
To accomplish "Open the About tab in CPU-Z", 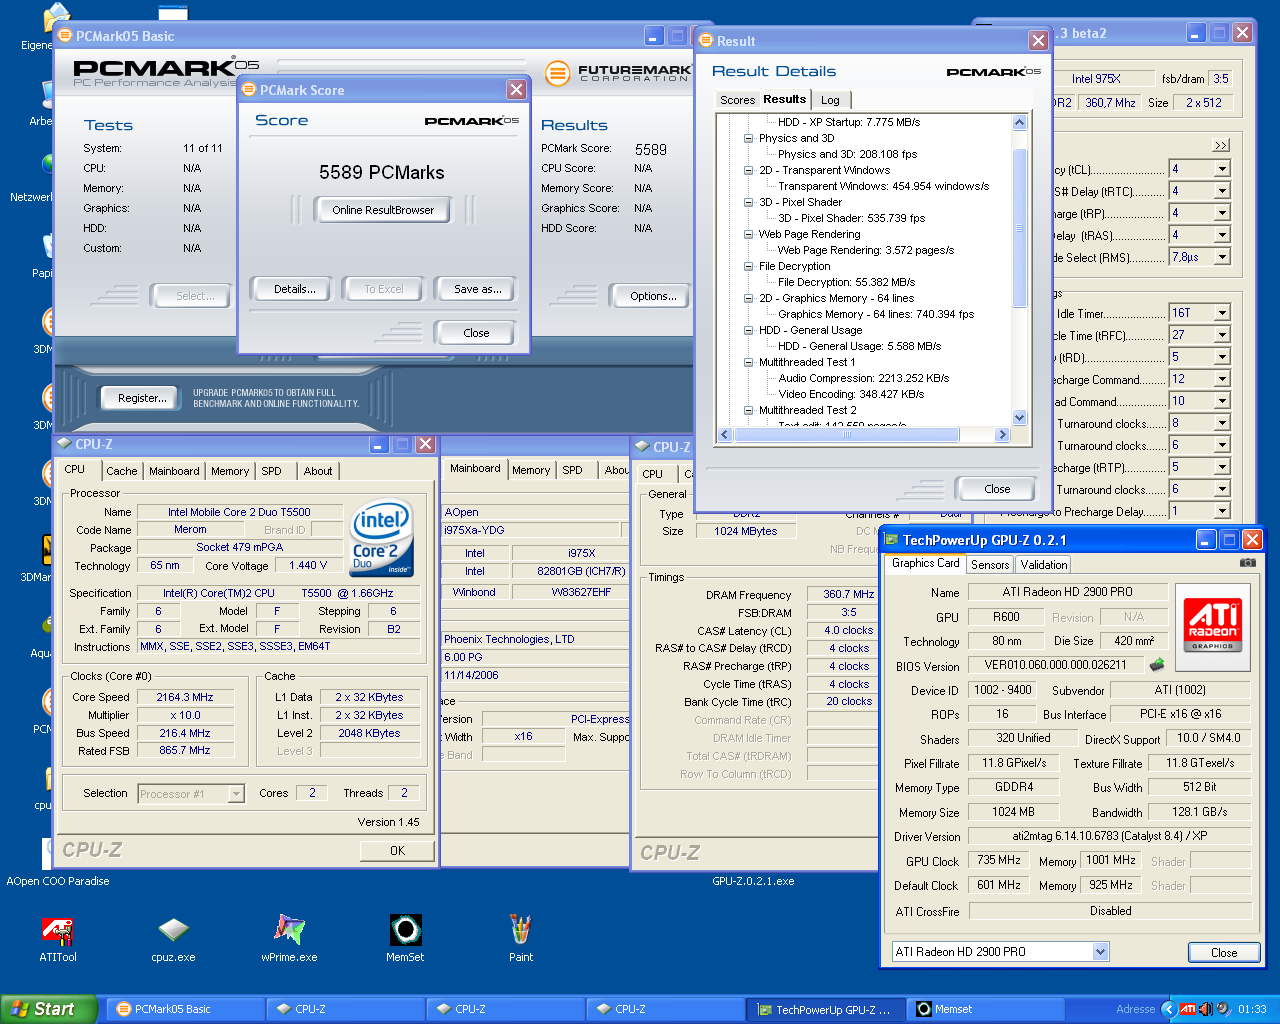I will (318, 471).
